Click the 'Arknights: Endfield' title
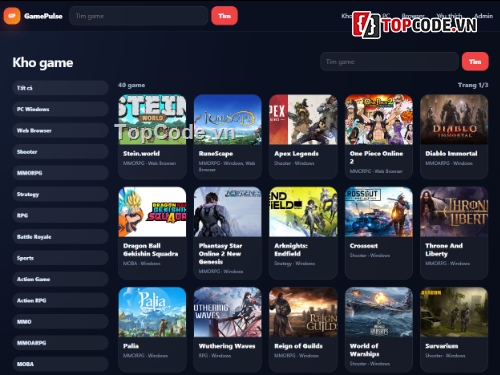The image size is (500, 375). tap(291, 250)
